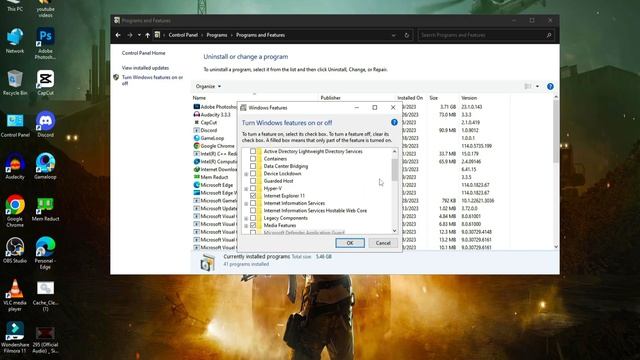Expand the Device Lockdown tree node
Viewport: 640px width, 360px height.
click(x=246, y=174)
